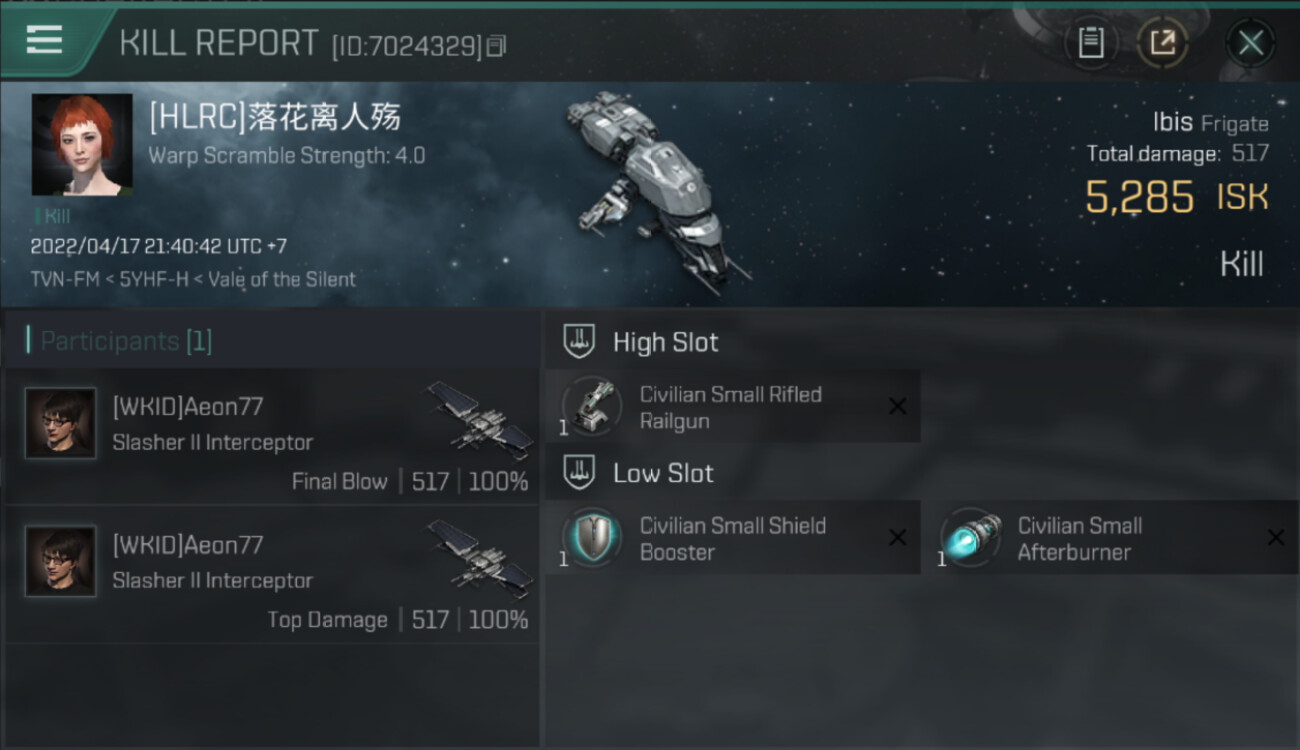This screenshot has height=750, width=1300.
Task: Click the X next to Civilian Small Afterburner
Action: point(1275,538)
